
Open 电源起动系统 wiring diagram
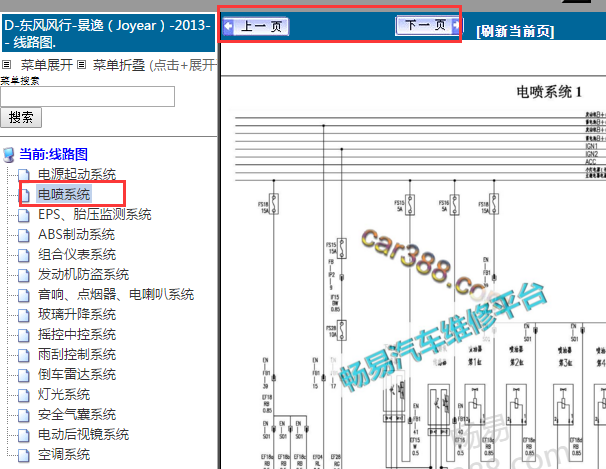tap(77, 174)
